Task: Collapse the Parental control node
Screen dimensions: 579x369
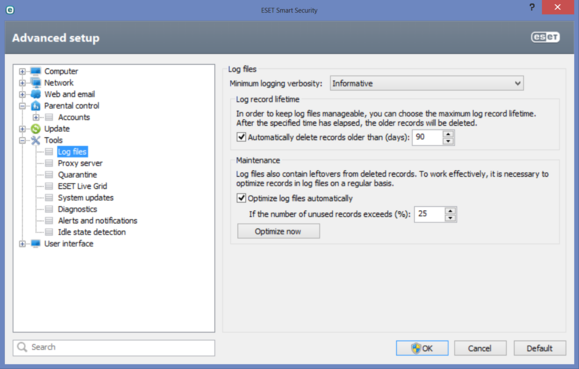Action: pos(22,106)
